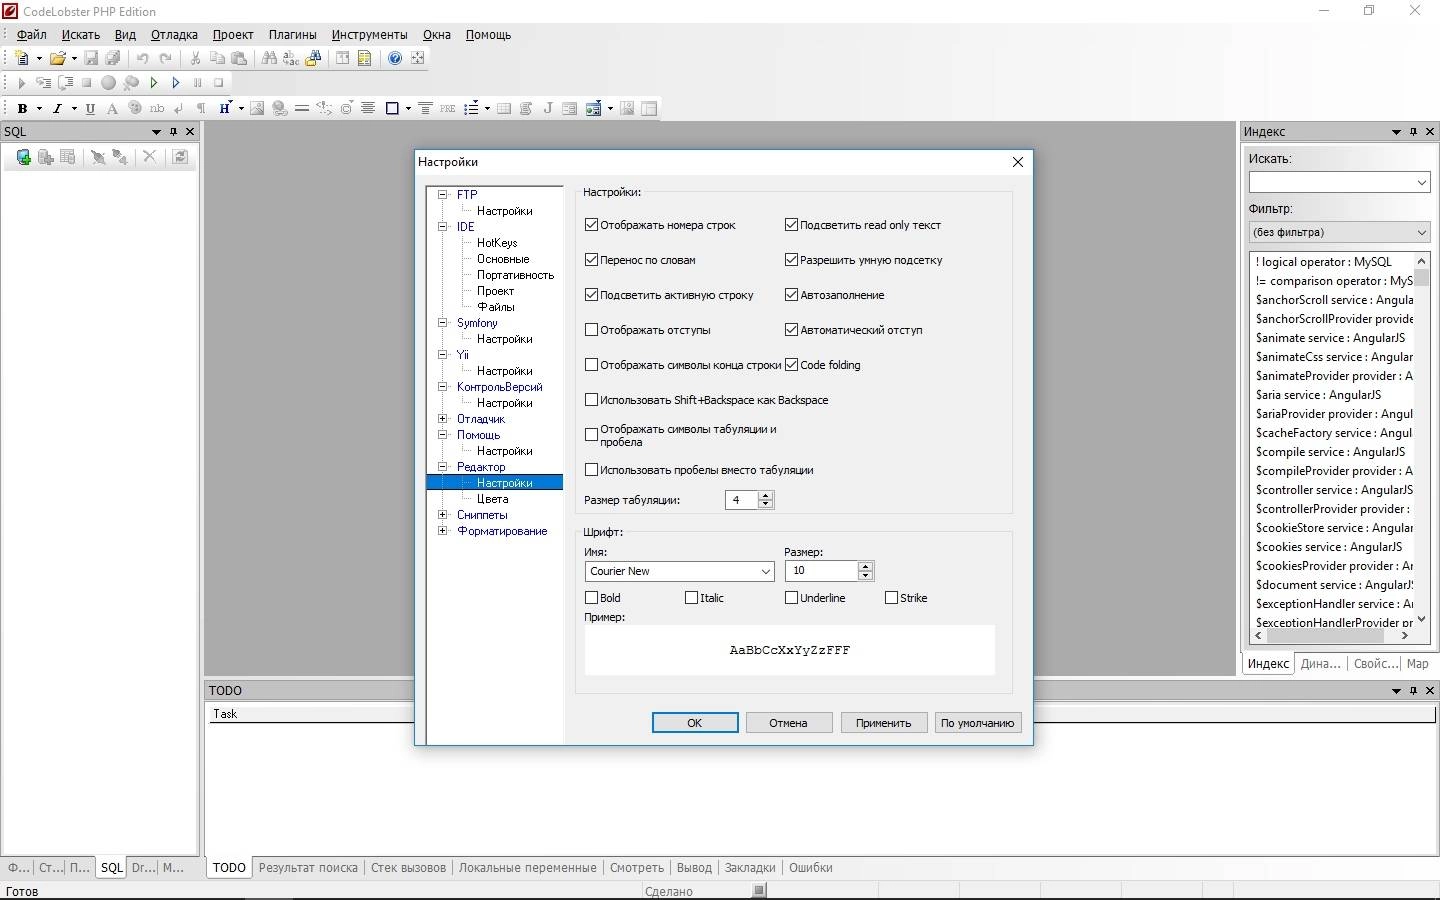Click the Paste clipboard toolbar icon
Viewport: 1440px width, 900px height.
(239, 58)
